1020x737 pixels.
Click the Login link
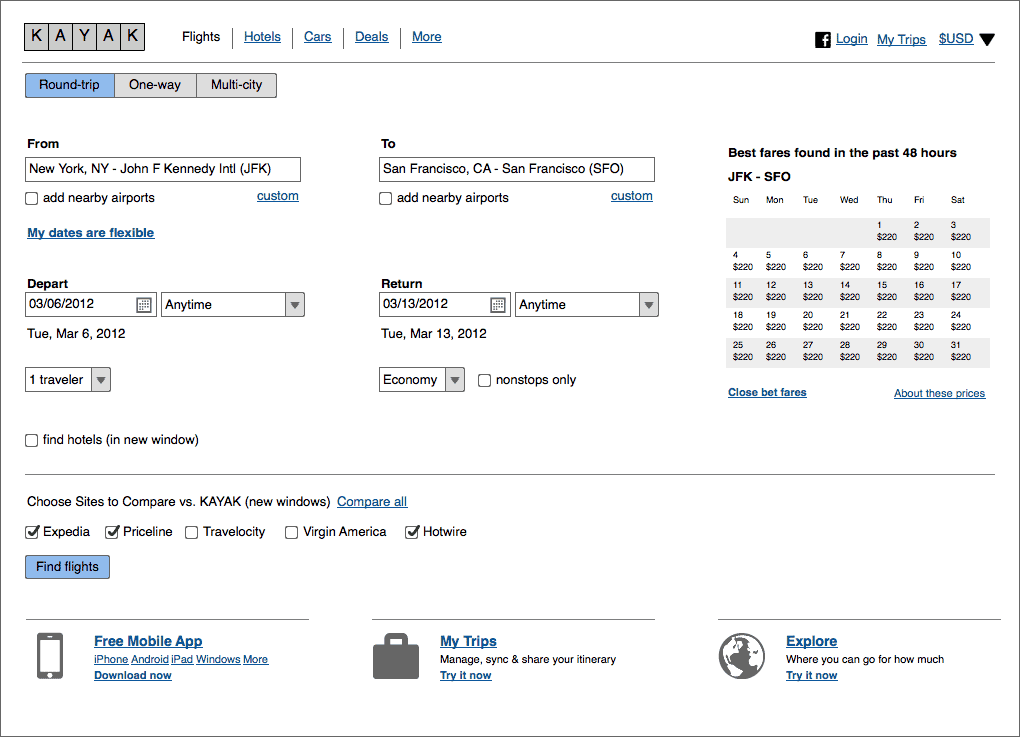click(x=852, y=39)
